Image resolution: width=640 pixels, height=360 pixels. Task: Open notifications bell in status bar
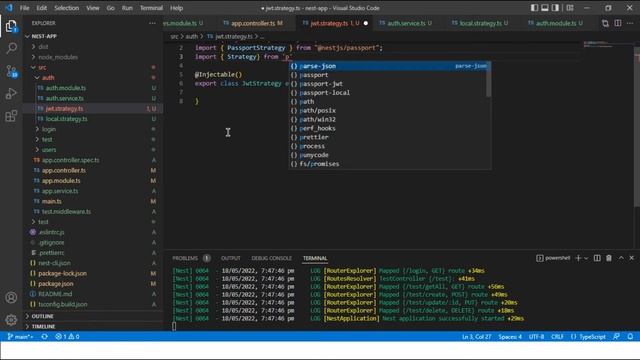(630, 336)
